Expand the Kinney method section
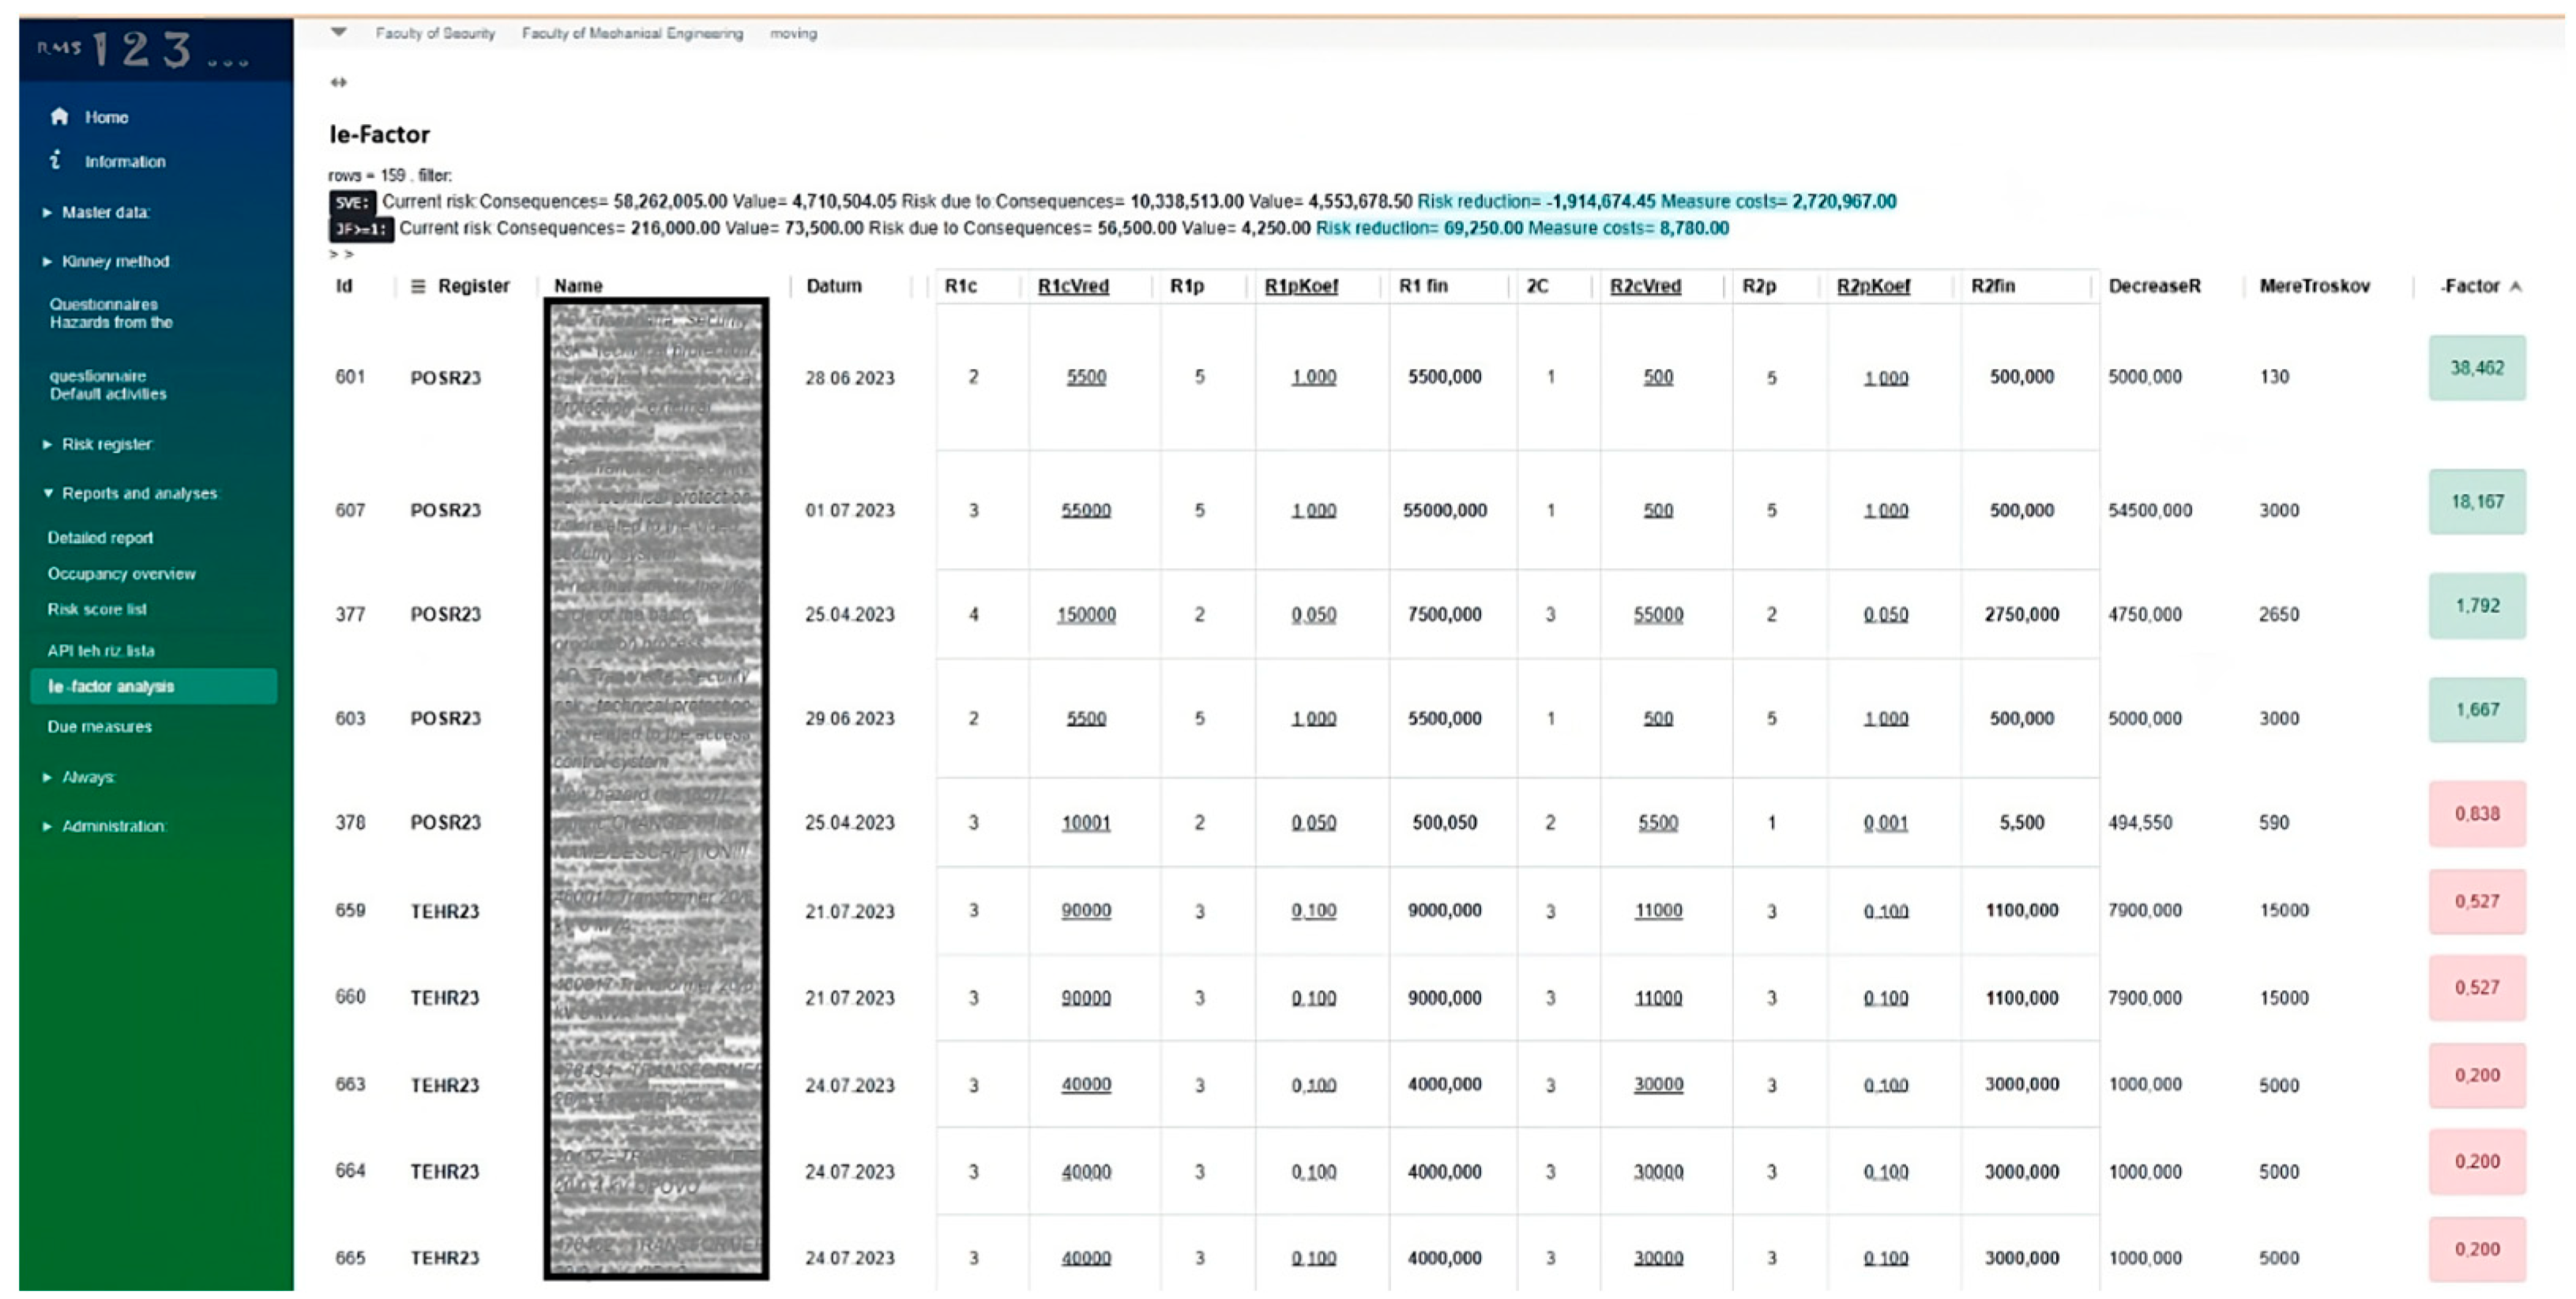The image size is (2576, 1299). point(114,261)
